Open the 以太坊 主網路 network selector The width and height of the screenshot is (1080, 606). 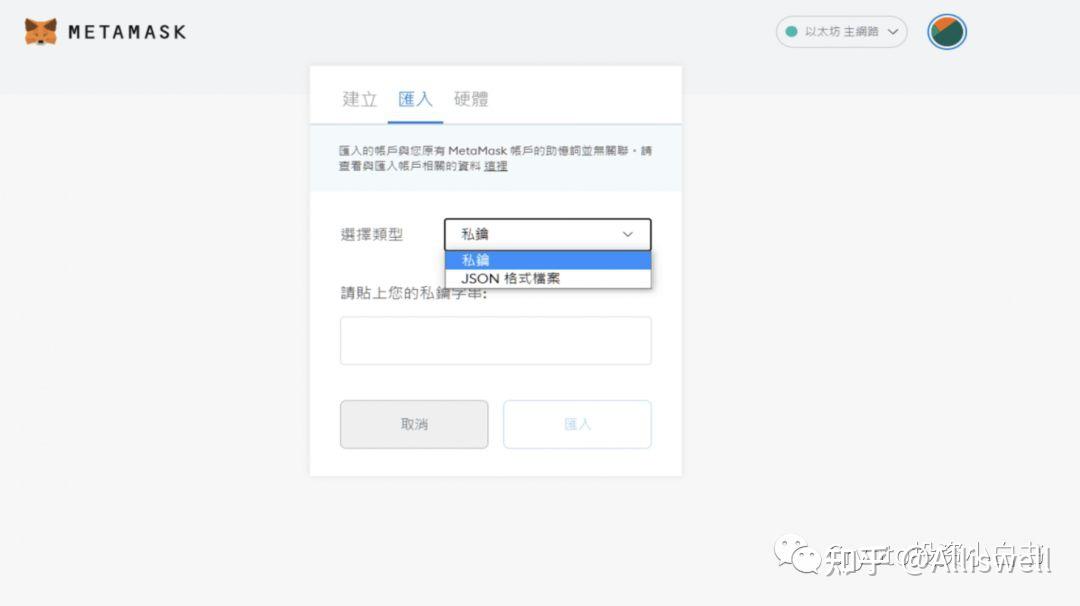pyautogui.click(x=841, y=32)
